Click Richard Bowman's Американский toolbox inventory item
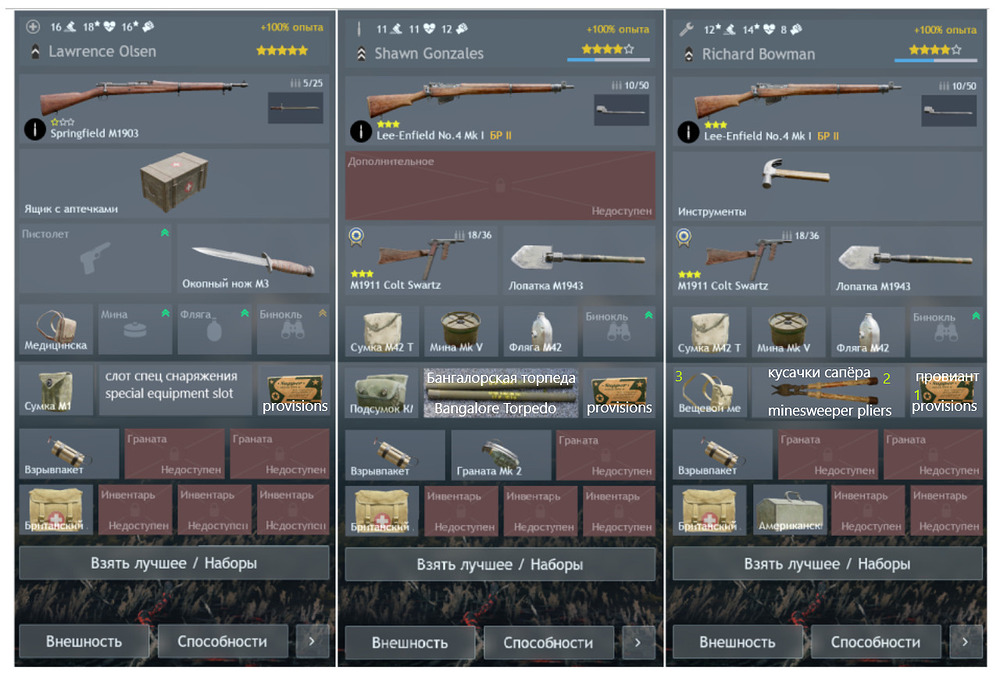This screenshot has width=1000, height=678. pyautogui.click(x=790, y=510)
